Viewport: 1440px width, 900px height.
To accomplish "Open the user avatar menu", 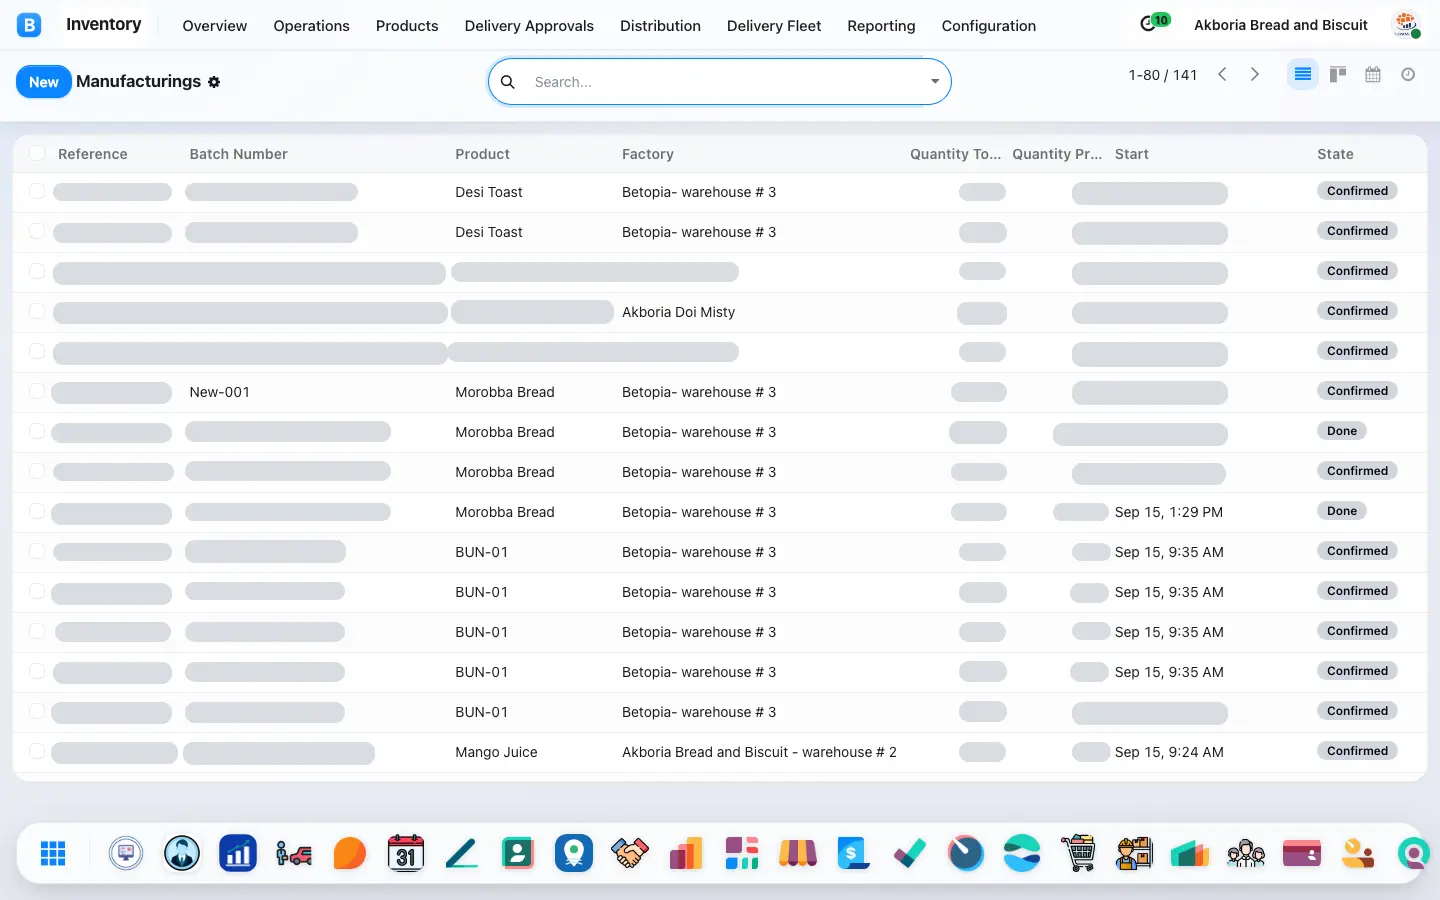I will pyautogui.click(x=1407, y=25).
